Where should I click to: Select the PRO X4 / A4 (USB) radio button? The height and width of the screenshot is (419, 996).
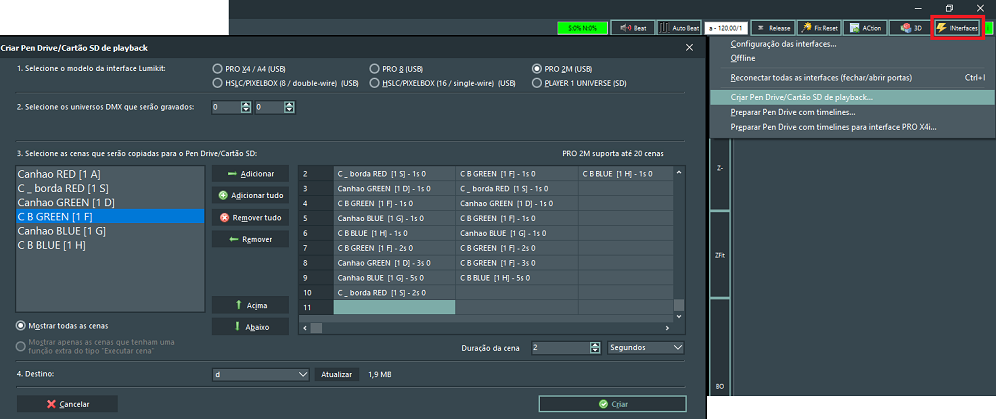[217, 69]
